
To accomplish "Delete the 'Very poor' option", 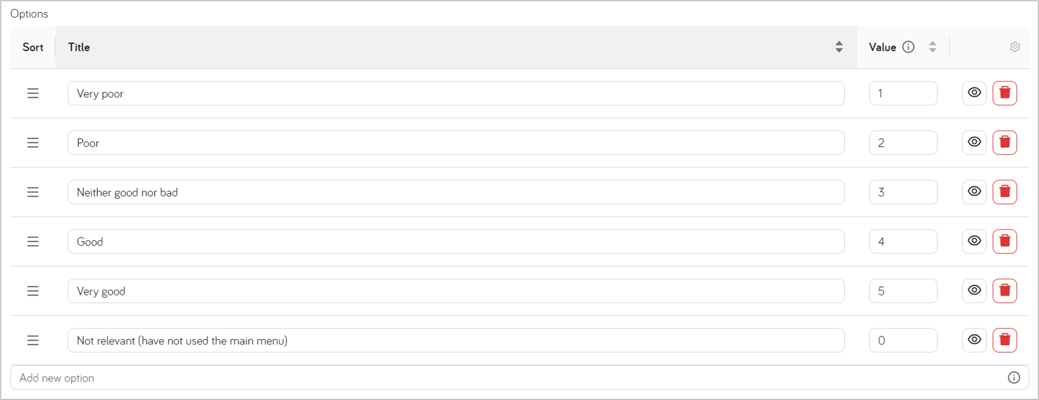I will coord(1005,93).
